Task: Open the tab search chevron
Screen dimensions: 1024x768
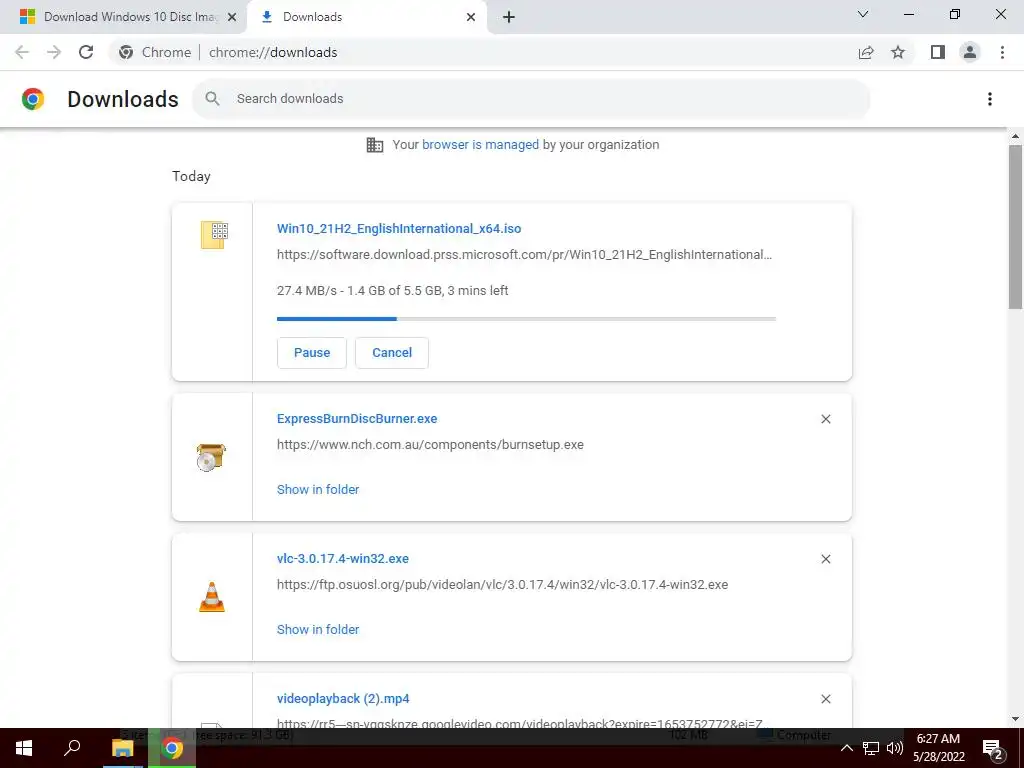Action: (x=863, y=14)
